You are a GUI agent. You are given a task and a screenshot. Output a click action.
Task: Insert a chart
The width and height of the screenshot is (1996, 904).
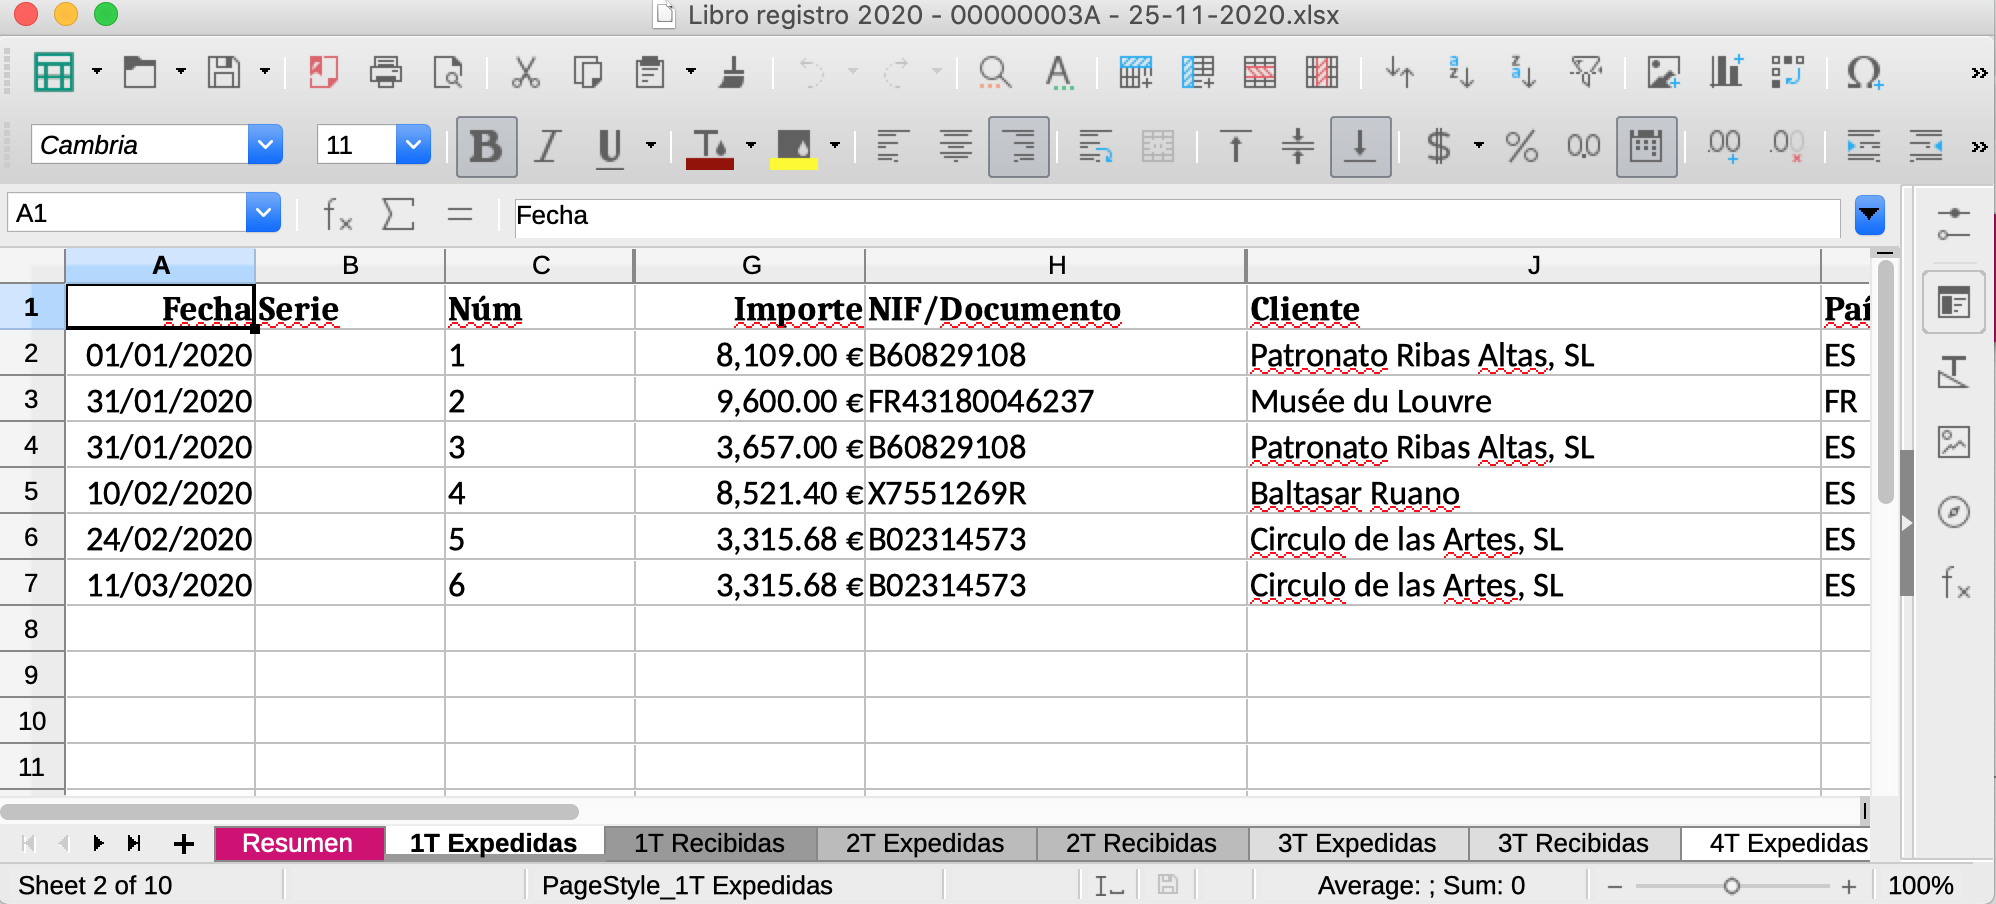1726,72
